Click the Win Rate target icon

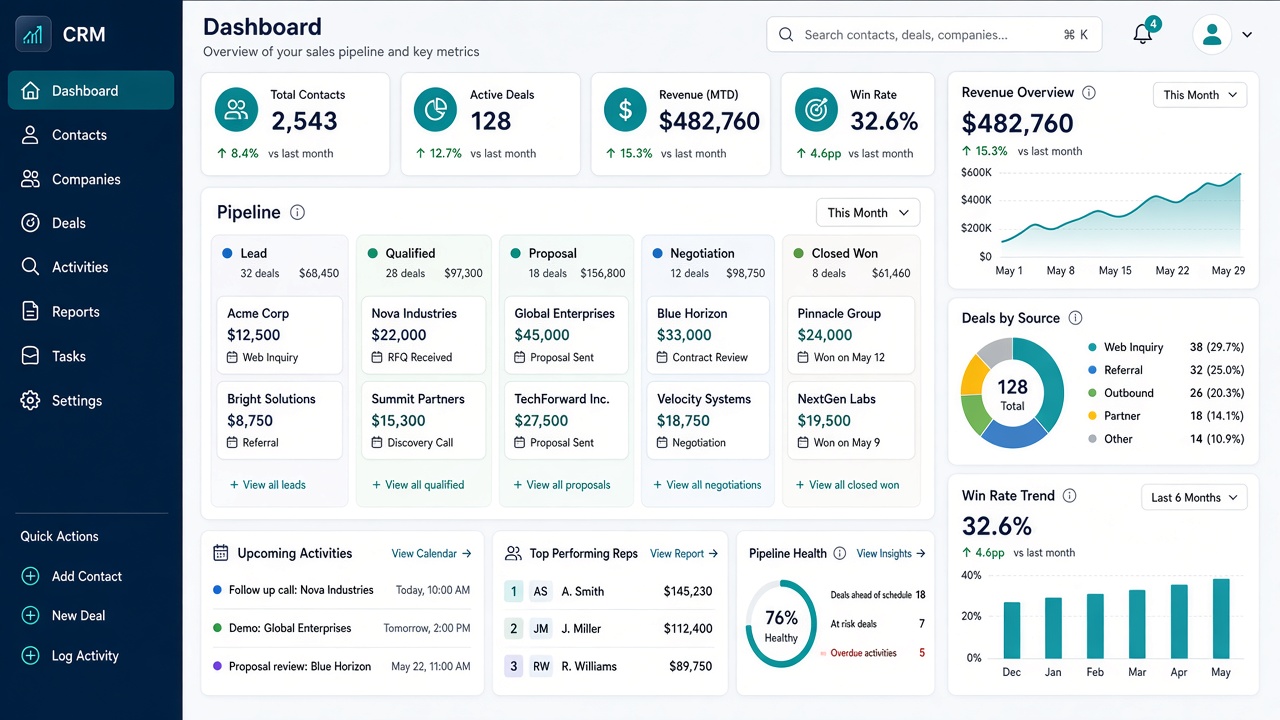coord(816,110)
